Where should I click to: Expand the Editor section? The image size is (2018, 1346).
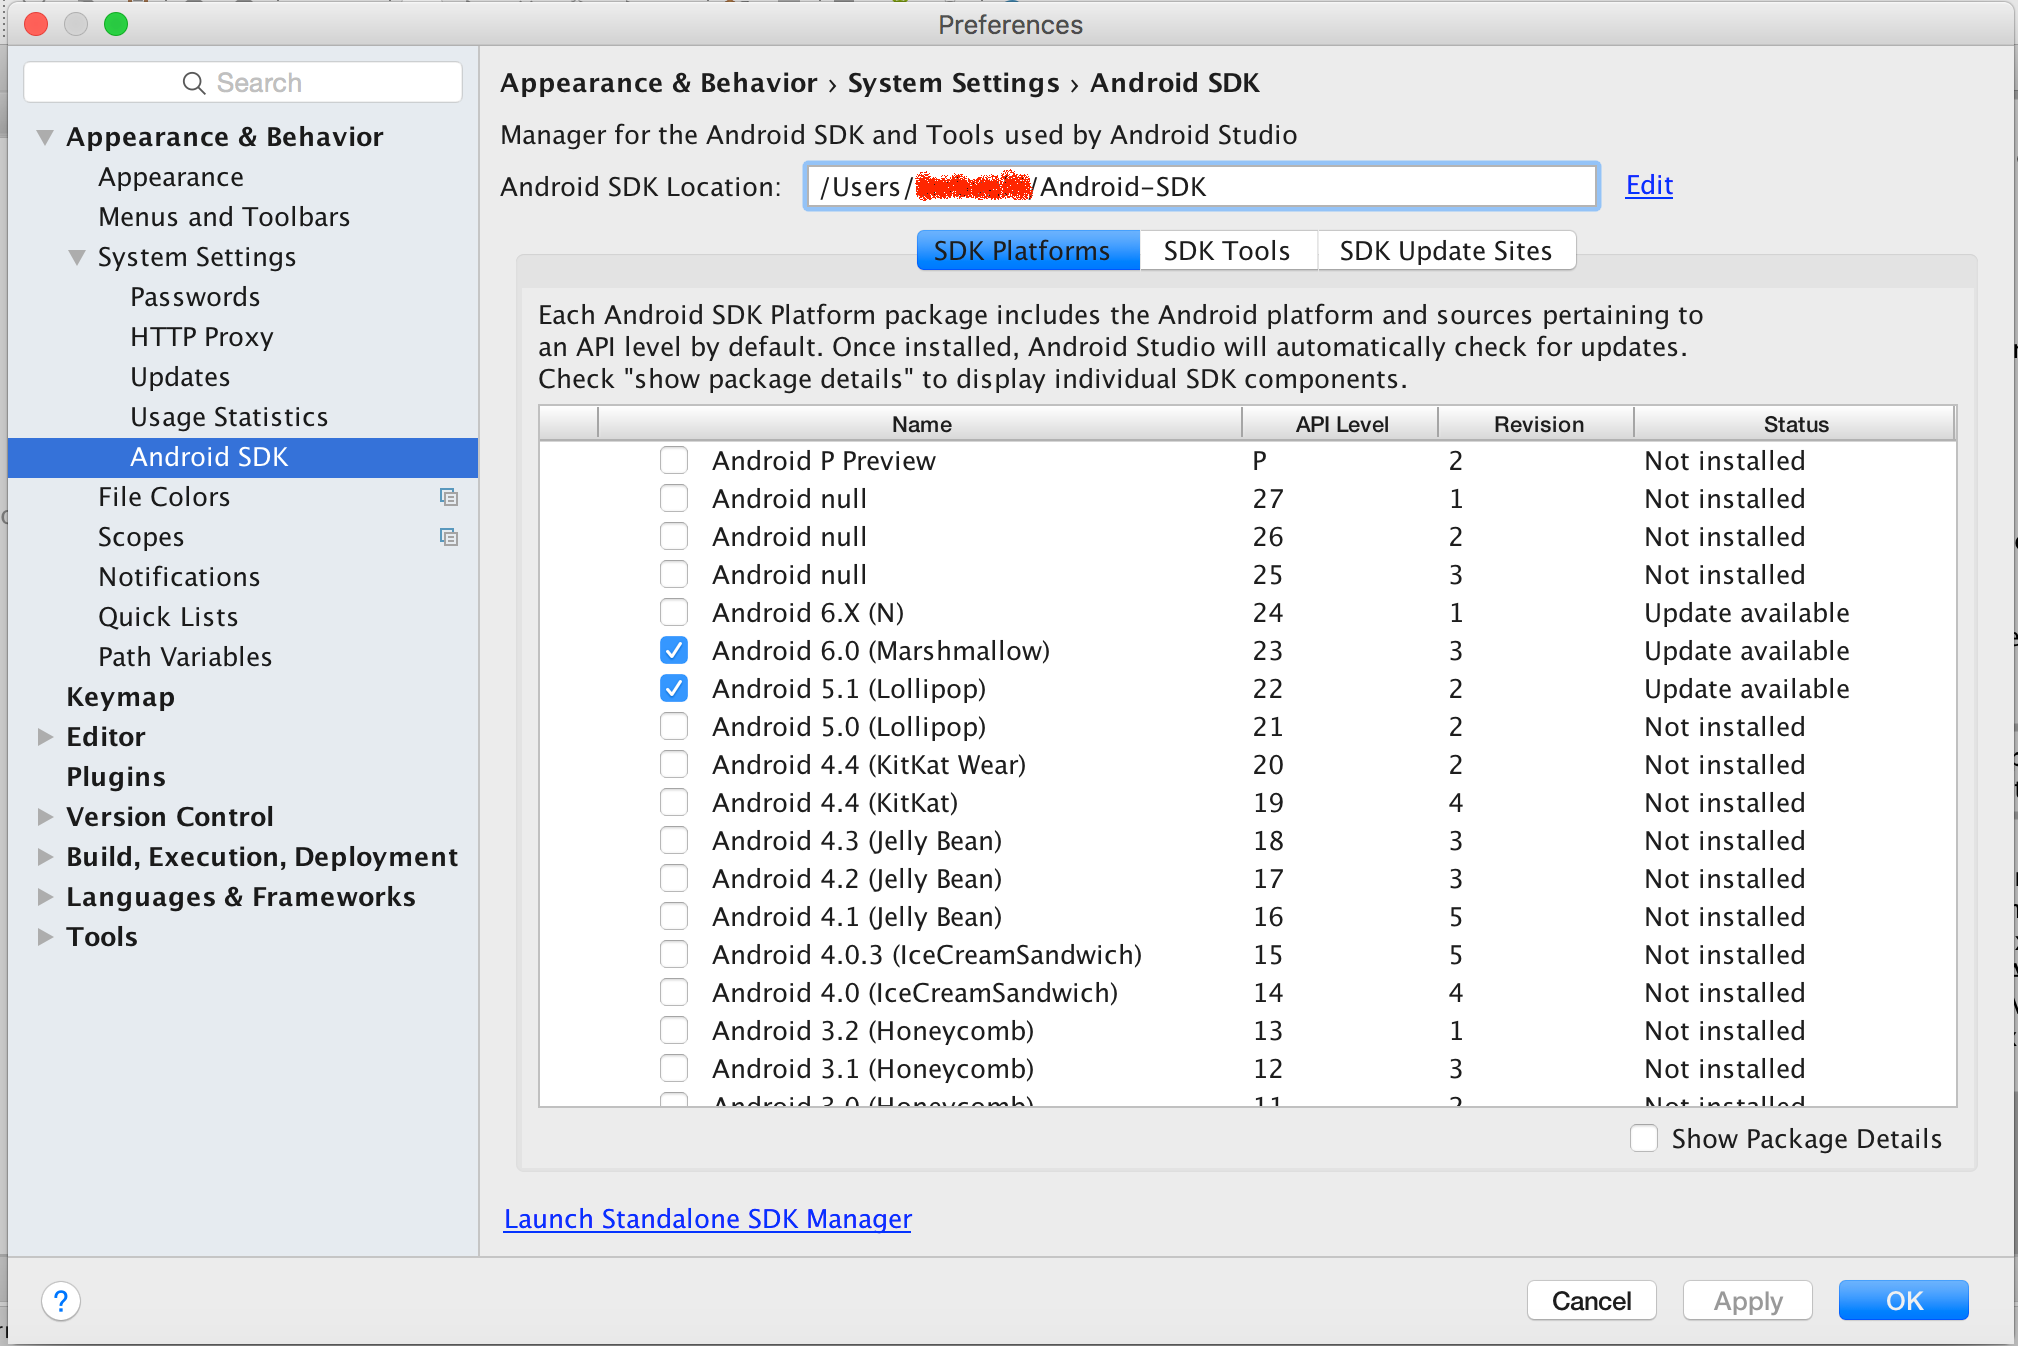[x=45, y=737]
